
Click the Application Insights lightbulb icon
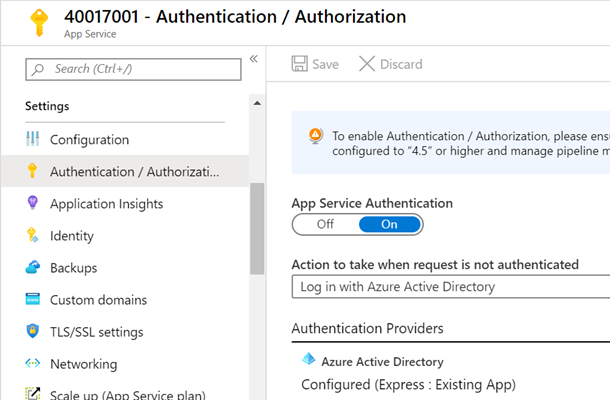tap(32, 204)
